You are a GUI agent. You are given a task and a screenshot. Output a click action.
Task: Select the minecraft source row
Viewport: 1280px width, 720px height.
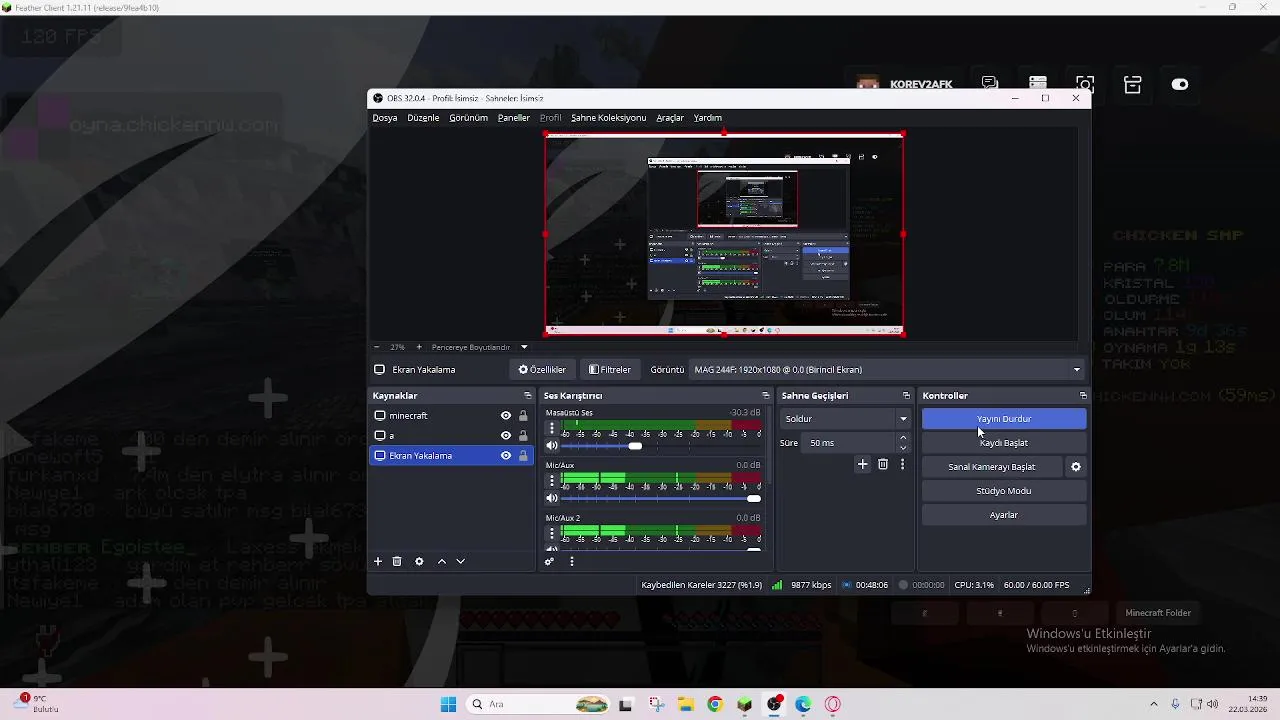point(451,416)
